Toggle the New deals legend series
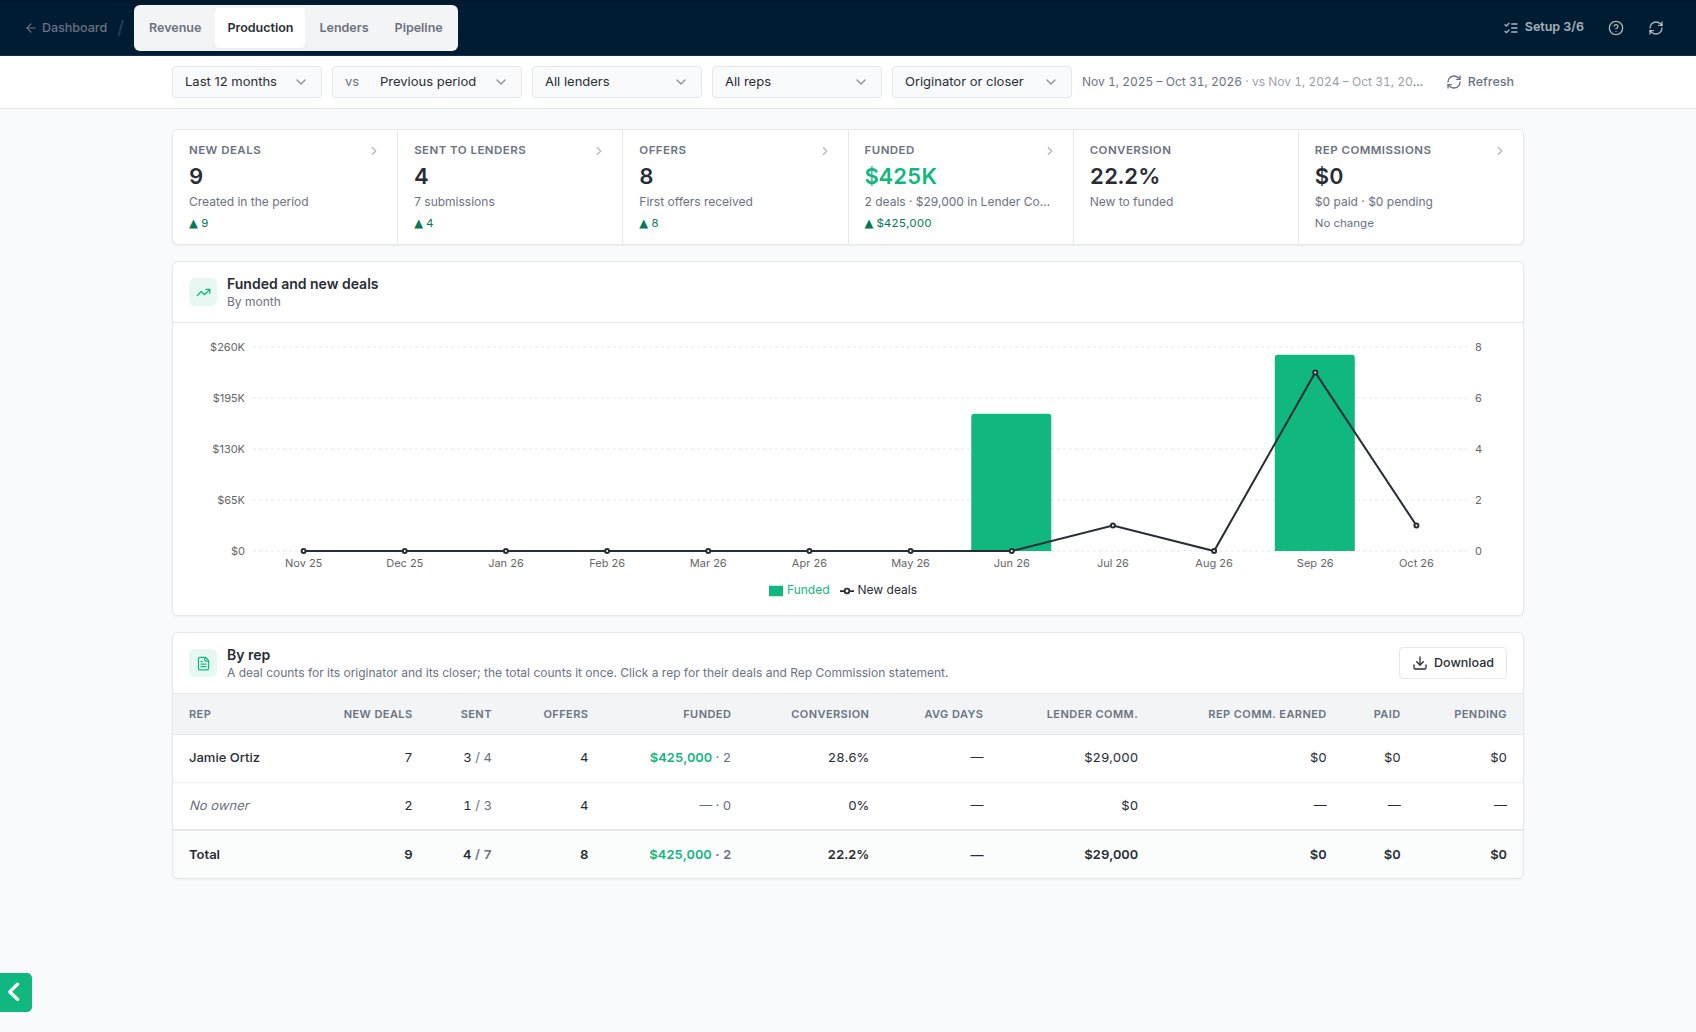 click(x=878, y=590)
